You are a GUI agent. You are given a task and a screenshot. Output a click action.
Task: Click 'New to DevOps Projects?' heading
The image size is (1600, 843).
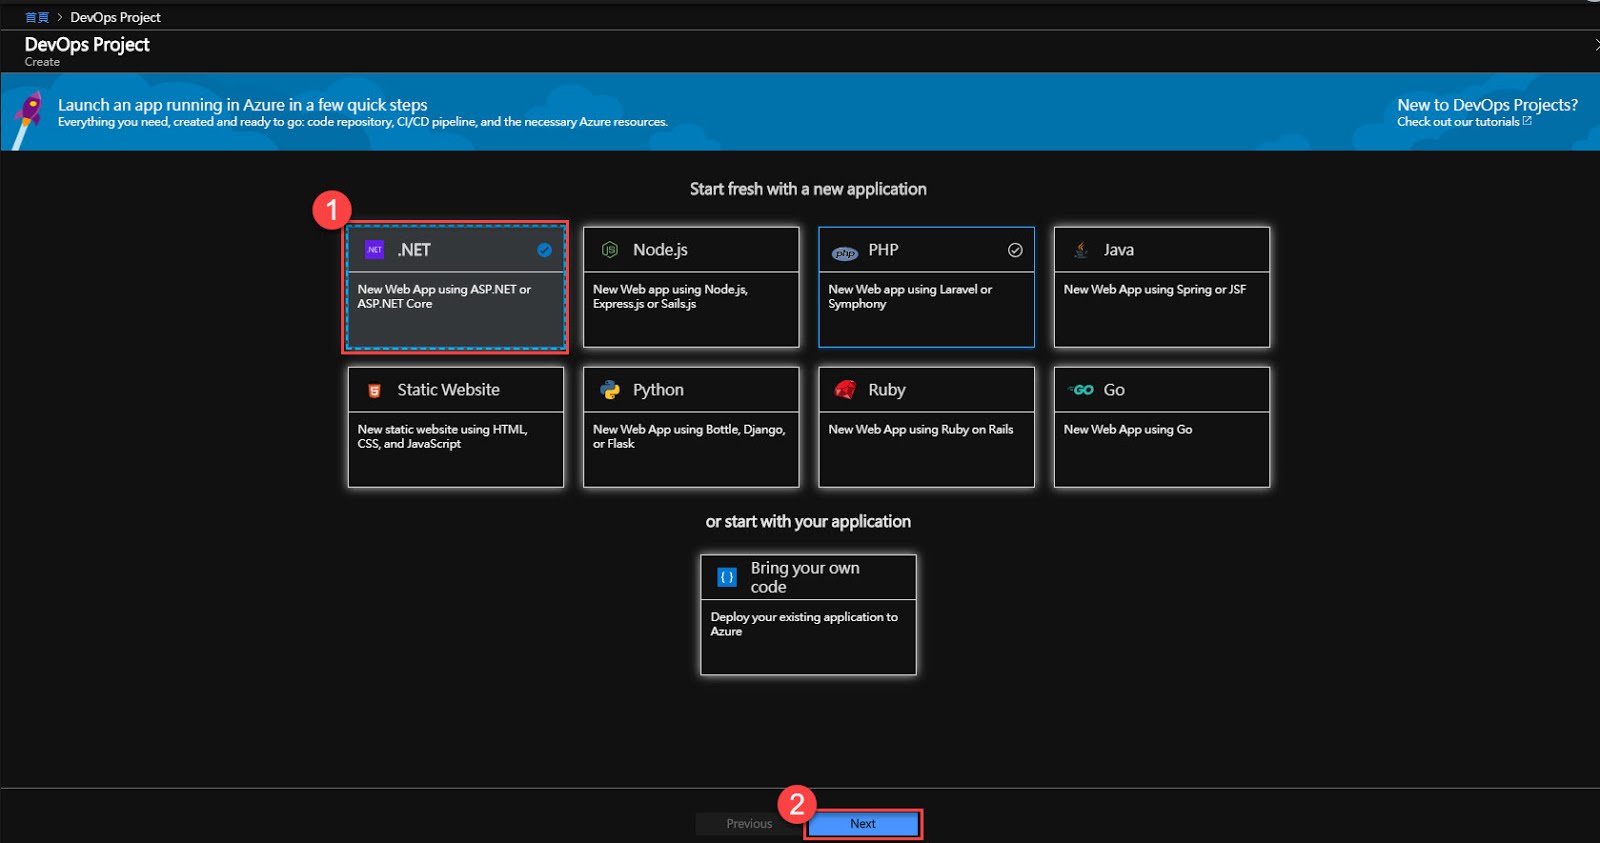[1487, 105]
